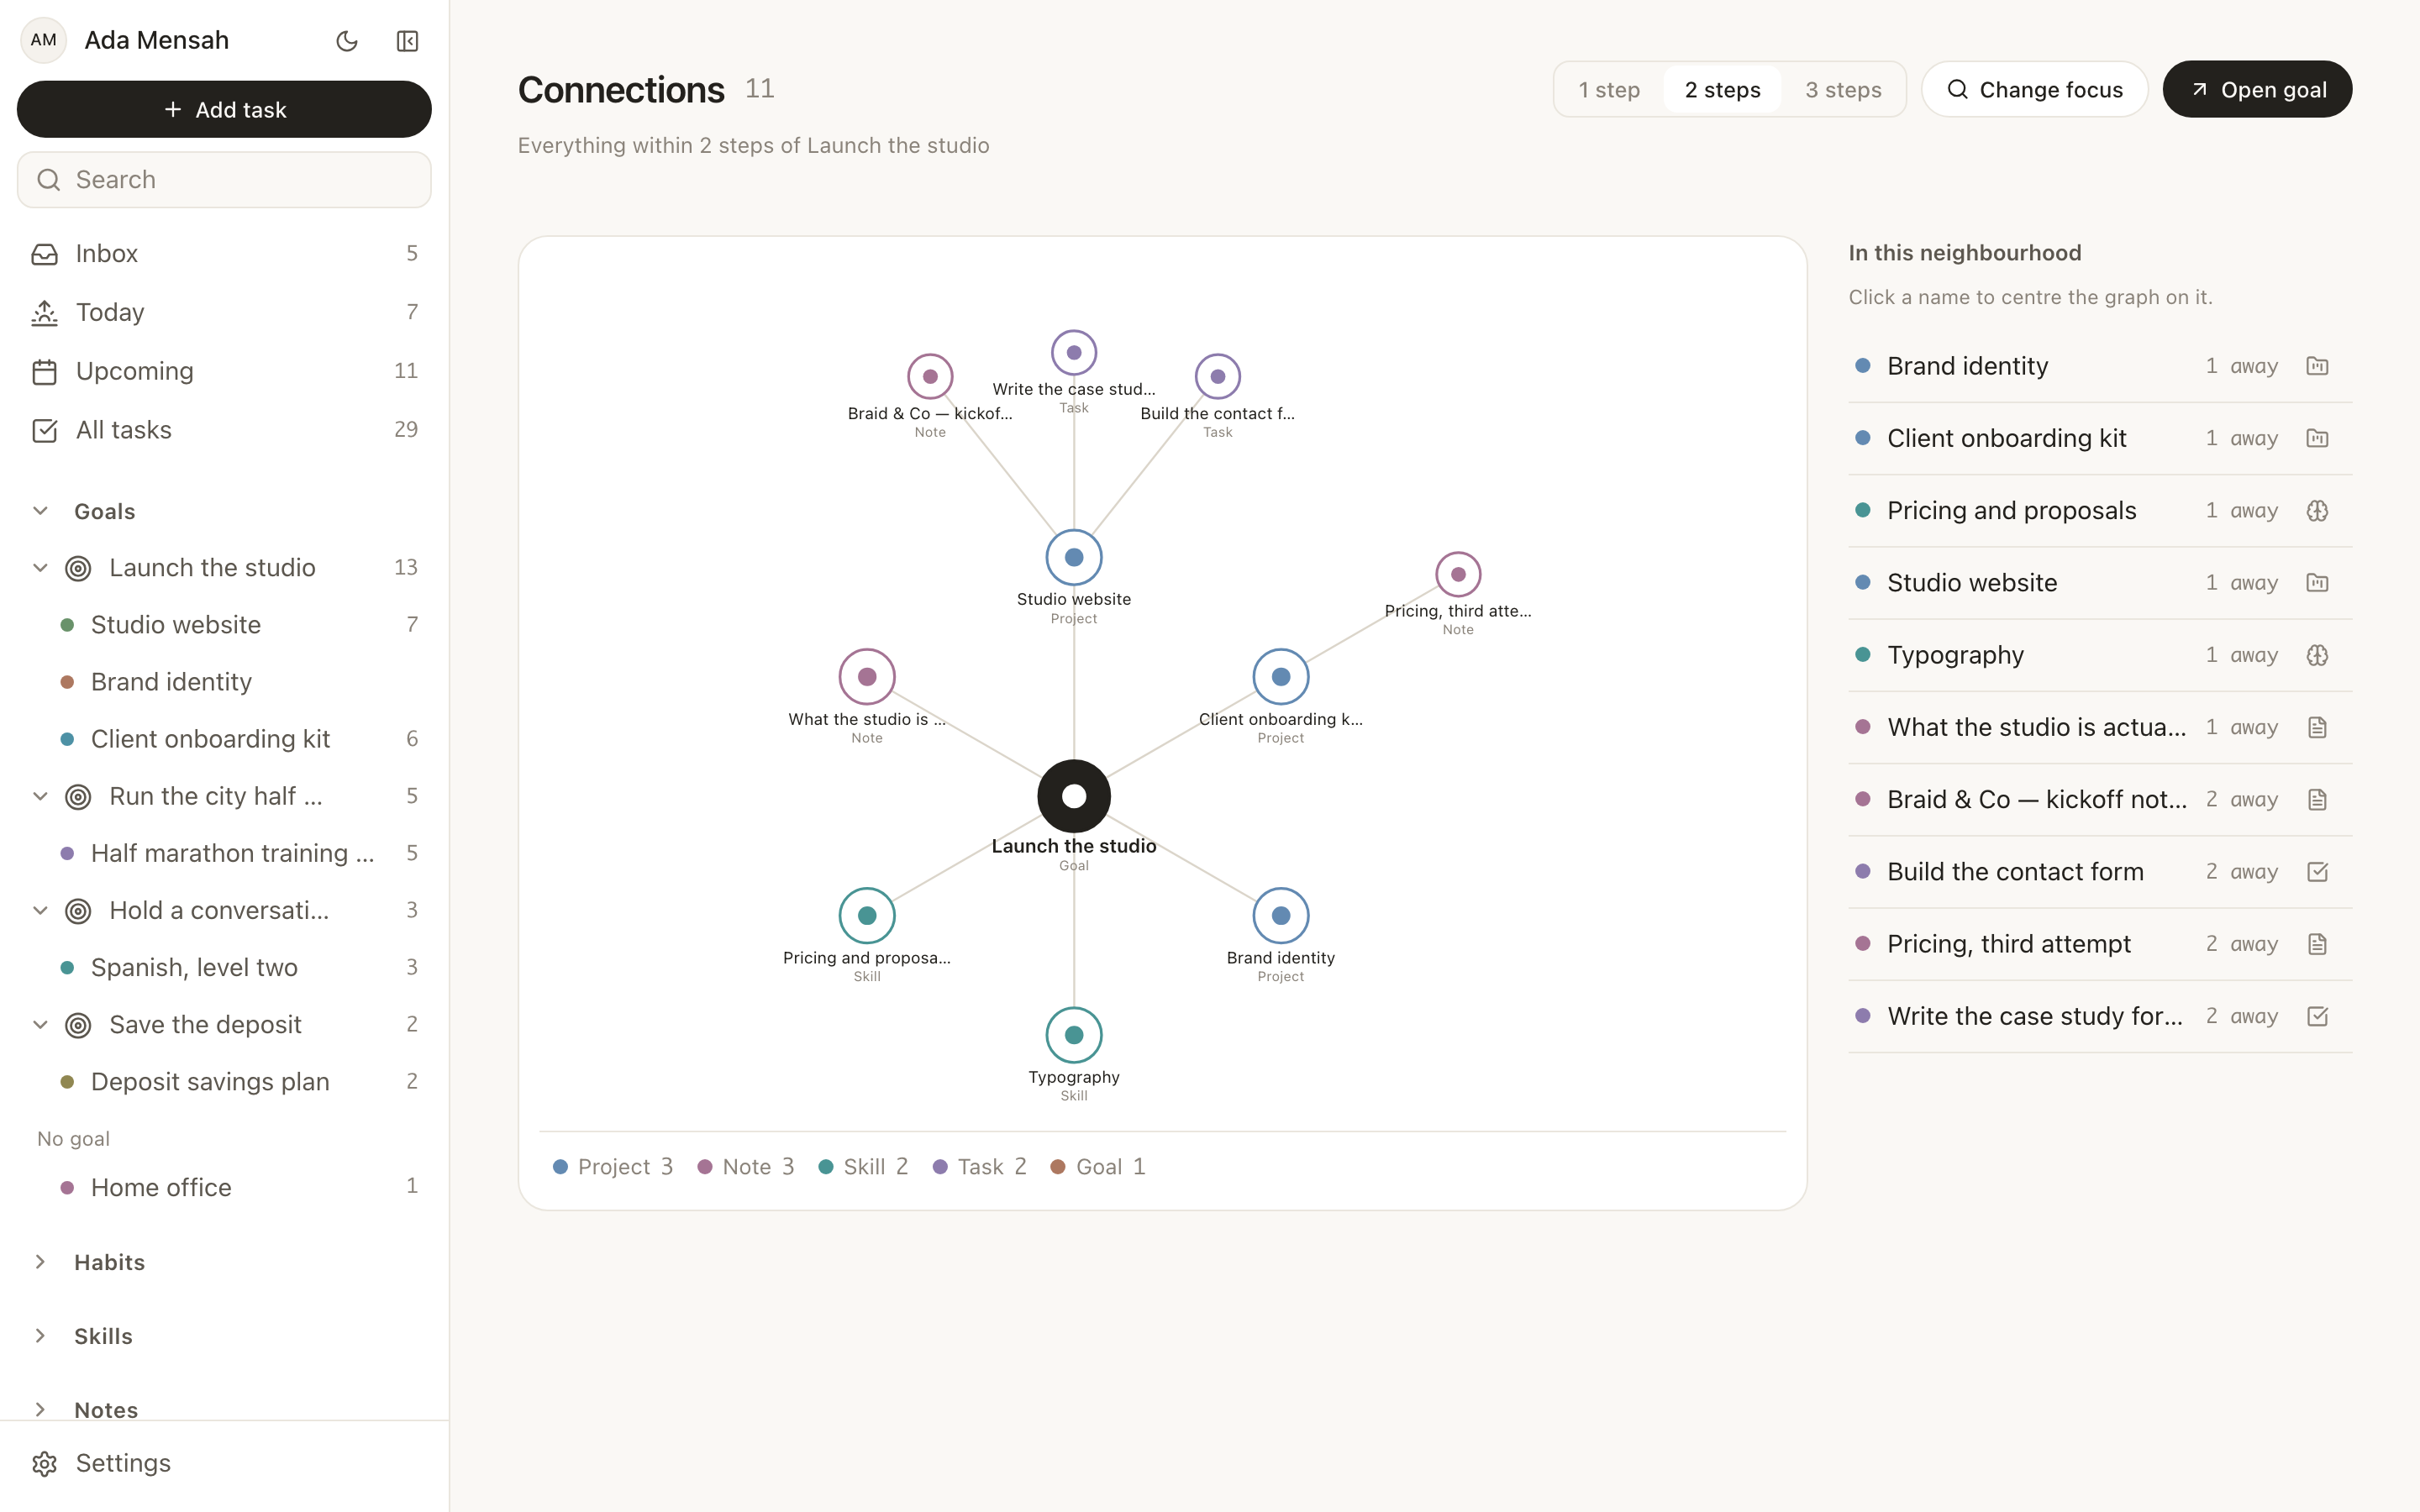
Task: Select Pricing and proposals skill node in graph
Action: pyautogui.click(x=867, y=915)
